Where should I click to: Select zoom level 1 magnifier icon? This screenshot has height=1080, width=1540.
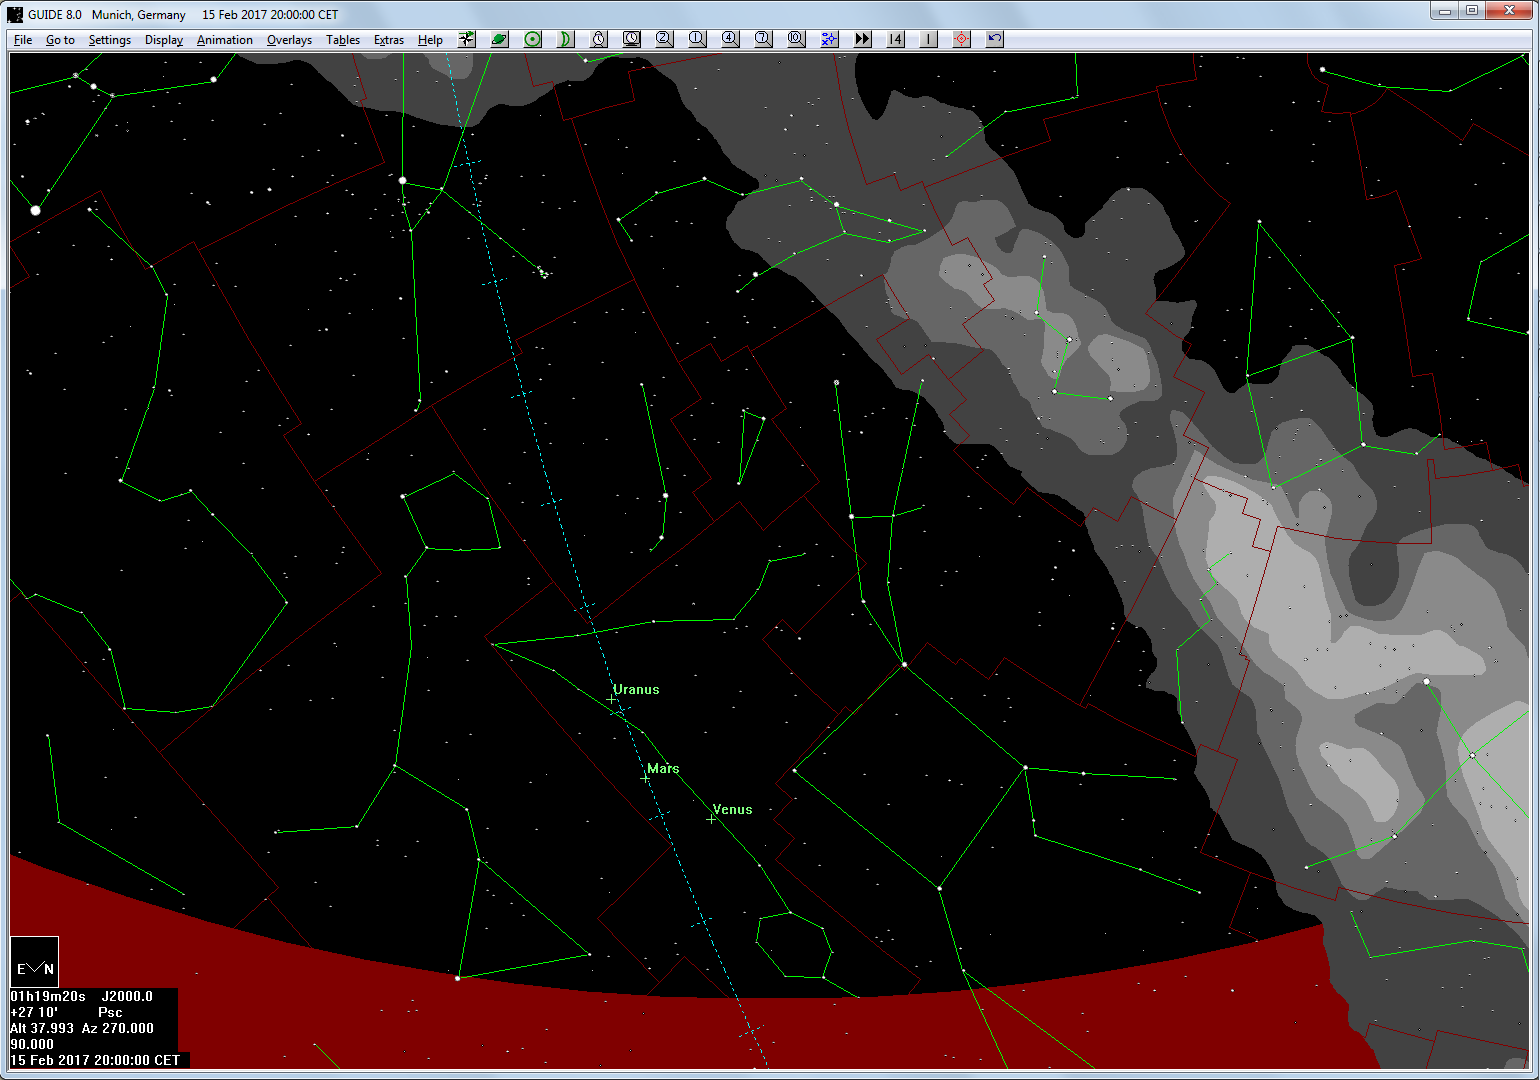[698, 39]
